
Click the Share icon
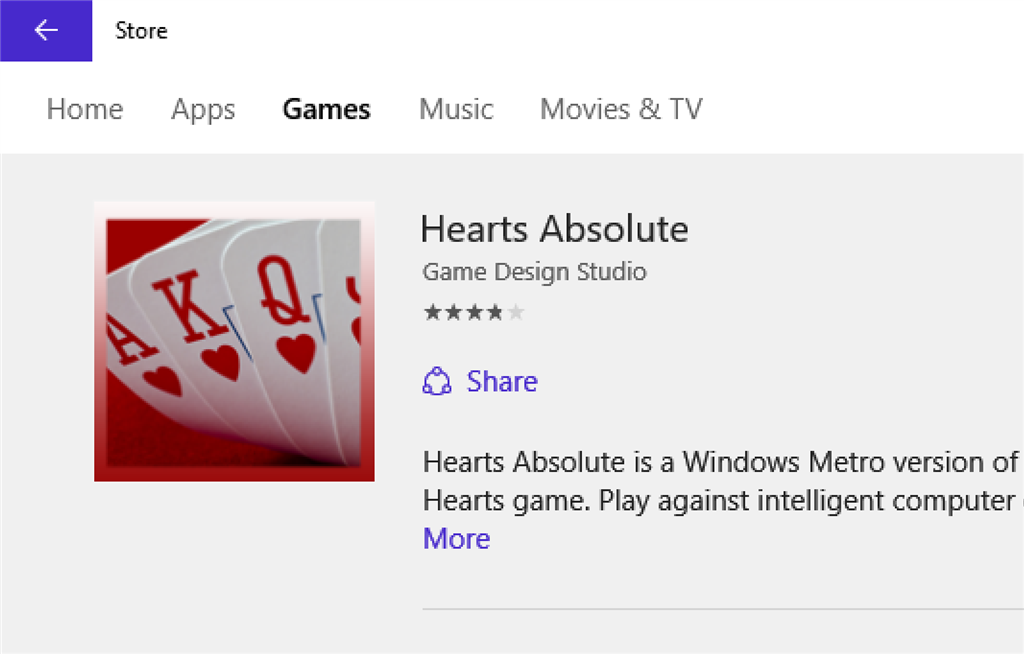coord(437,382)
